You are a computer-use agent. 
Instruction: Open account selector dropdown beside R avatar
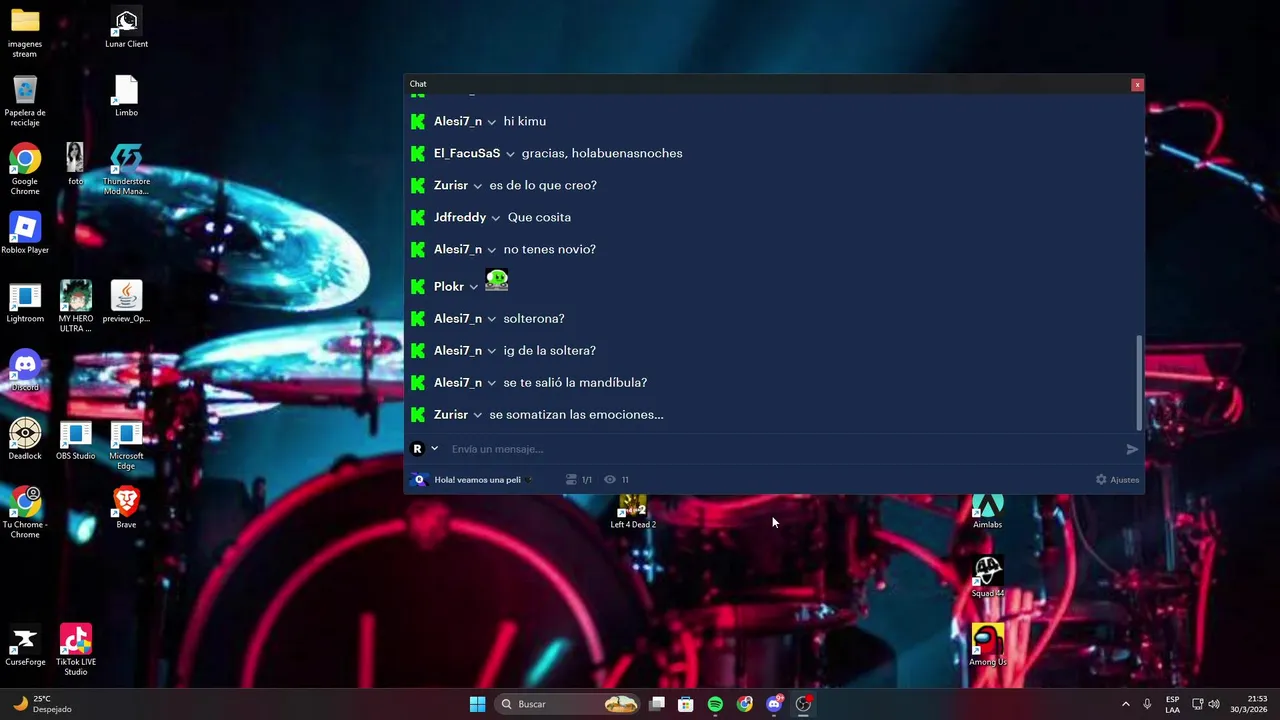point(434,449)
